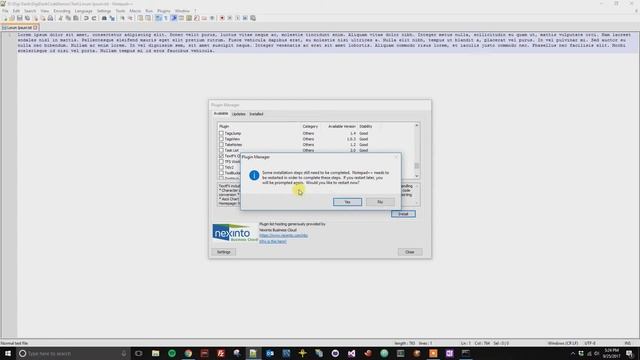The height and width of the screenshot is (360, 640).
Task: Open the Windows Start menu
Action: coord(8,353)
